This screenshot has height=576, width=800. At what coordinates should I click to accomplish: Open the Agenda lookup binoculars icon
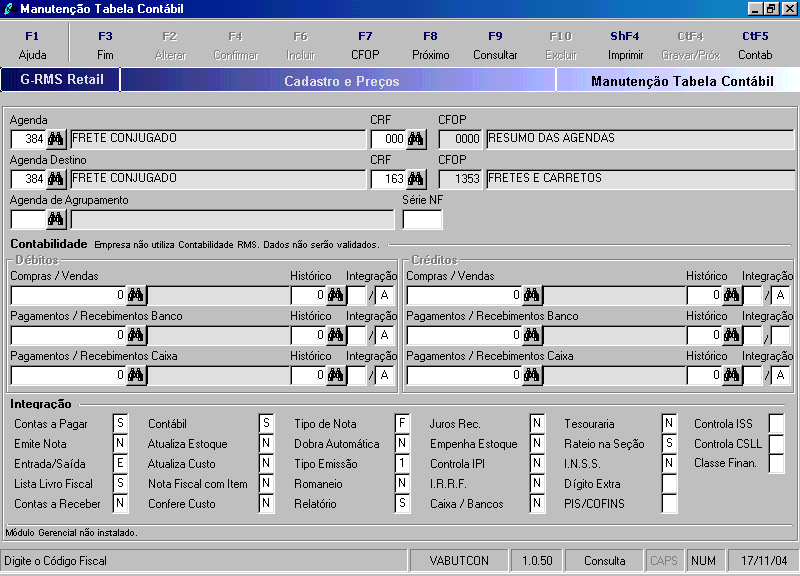coord(56,139)
